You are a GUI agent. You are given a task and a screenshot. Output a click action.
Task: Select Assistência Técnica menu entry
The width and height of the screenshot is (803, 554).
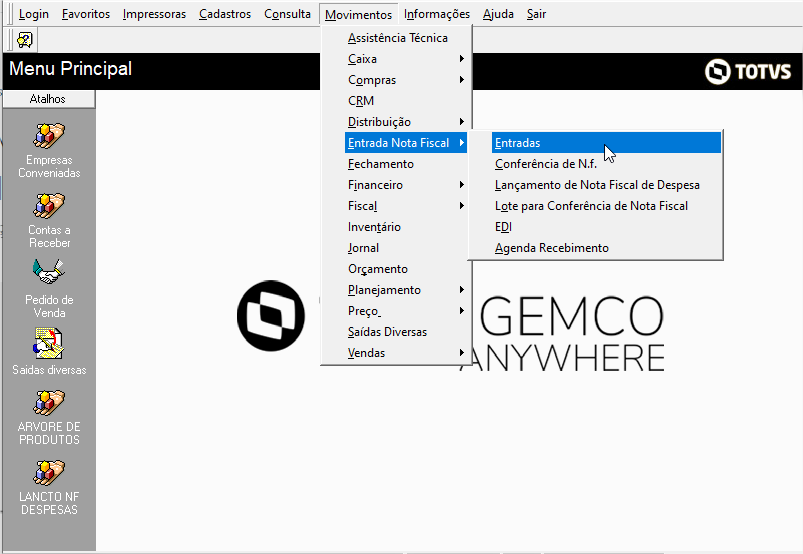(406, 38)
